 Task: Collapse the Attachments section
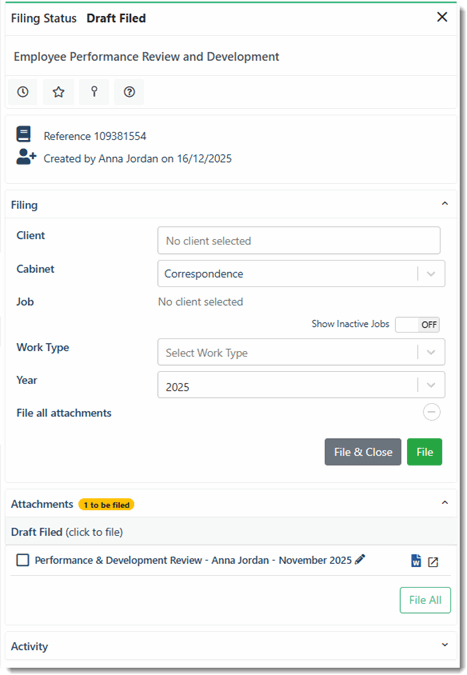pos(445,502)
